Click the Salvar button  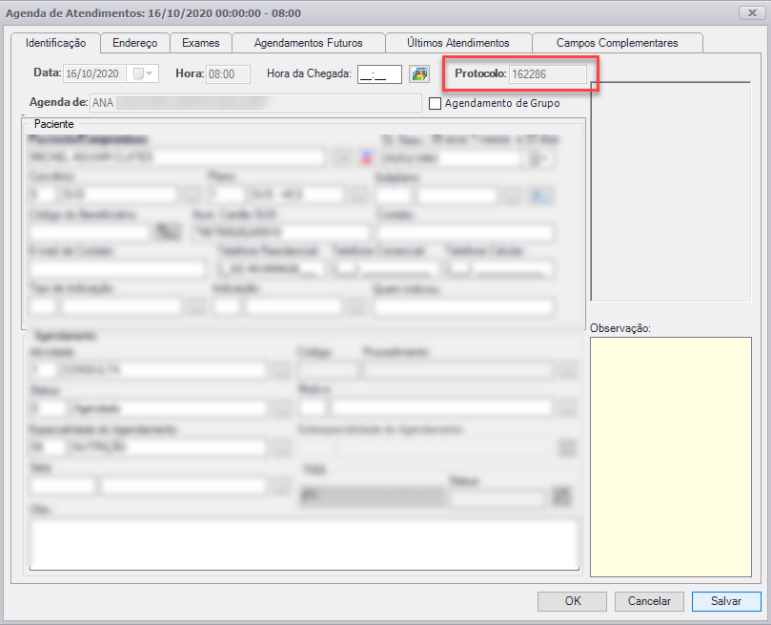(x=726, y=601)
